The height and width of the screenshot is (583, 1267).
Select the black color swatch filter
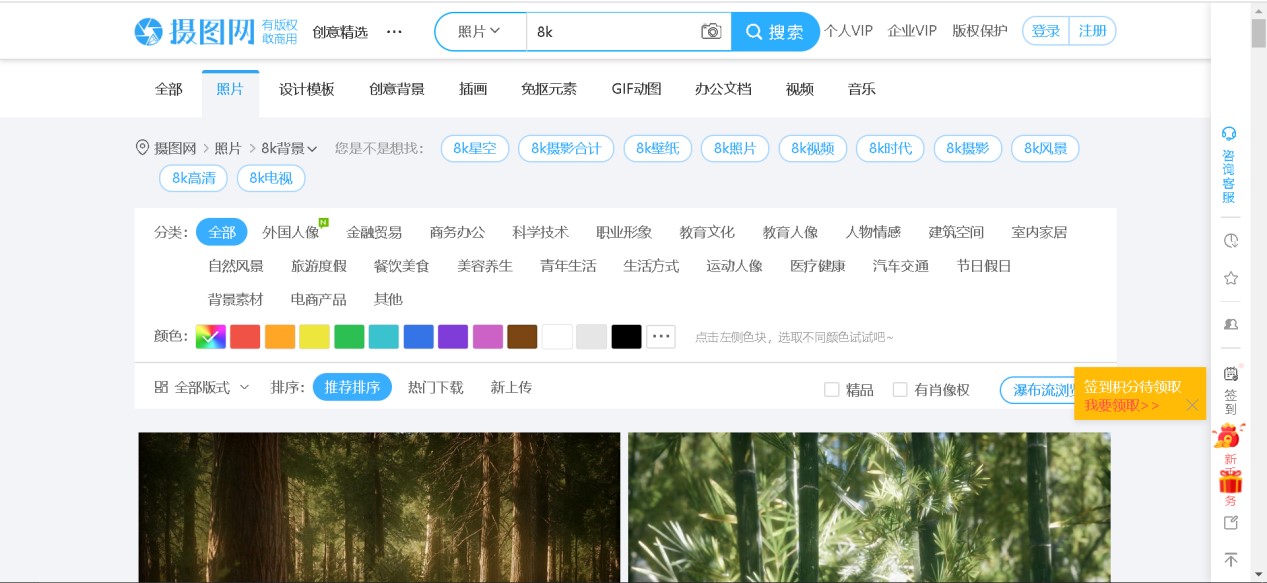click(626, 337)
